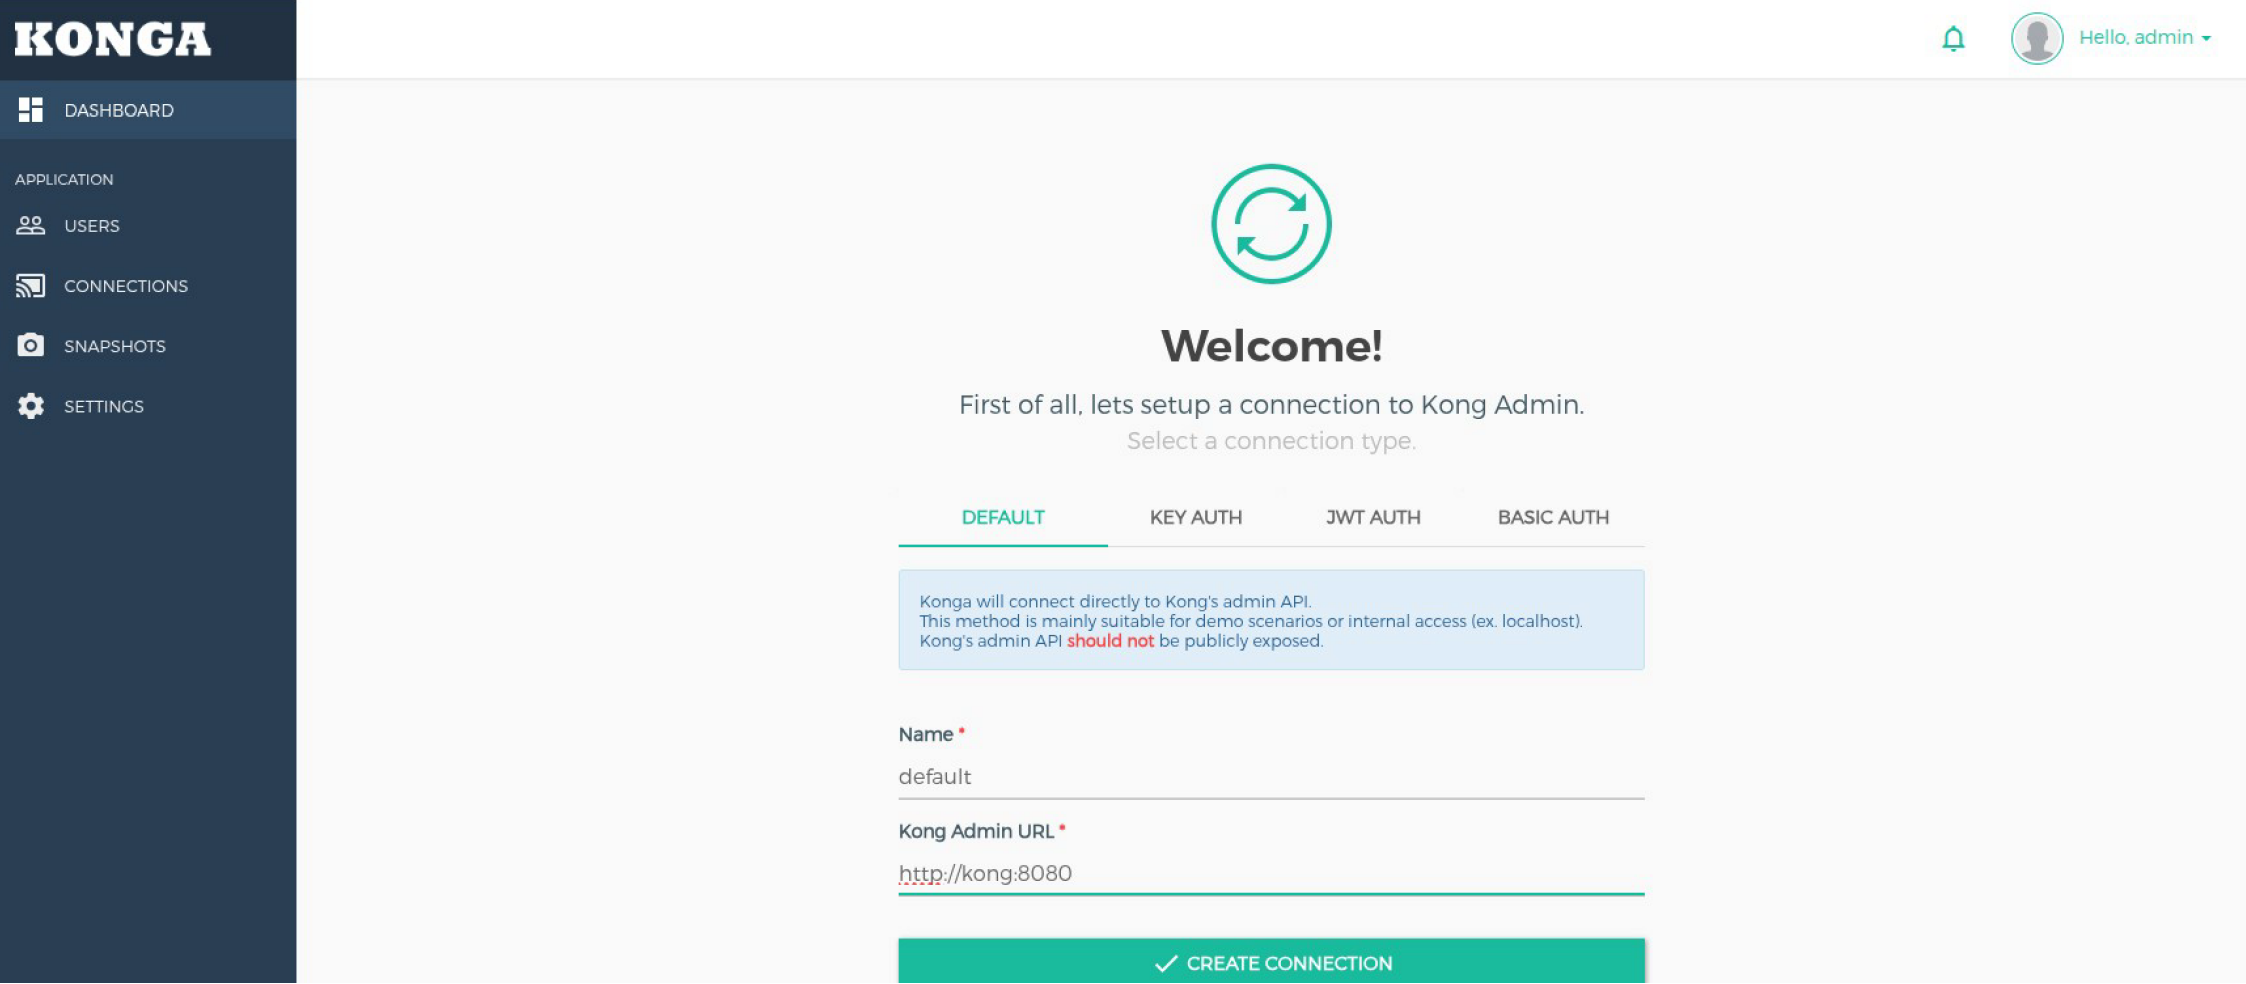Click the Welcome! heading
The height and width of the screenshot is (984, 2246).
tap(1271, 346)
